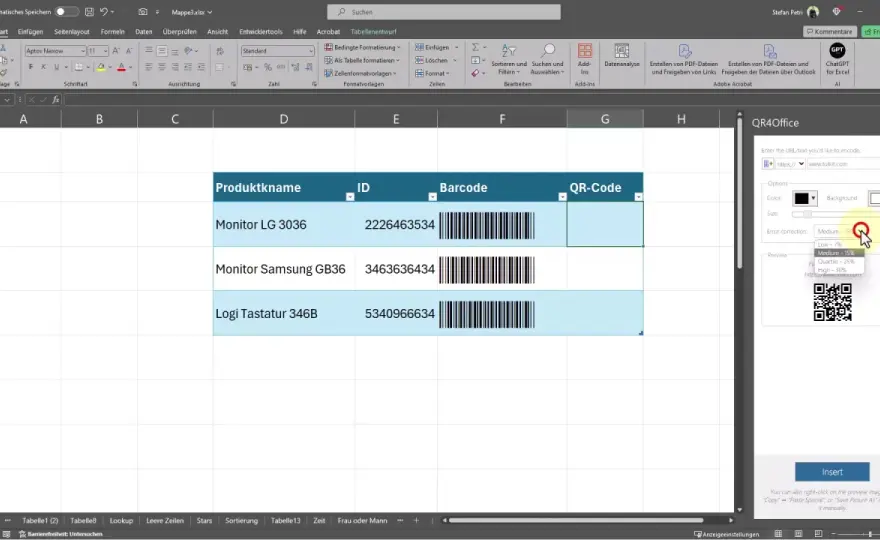Open the Überprüfen ribbon tab

click(x=180, y=32)
